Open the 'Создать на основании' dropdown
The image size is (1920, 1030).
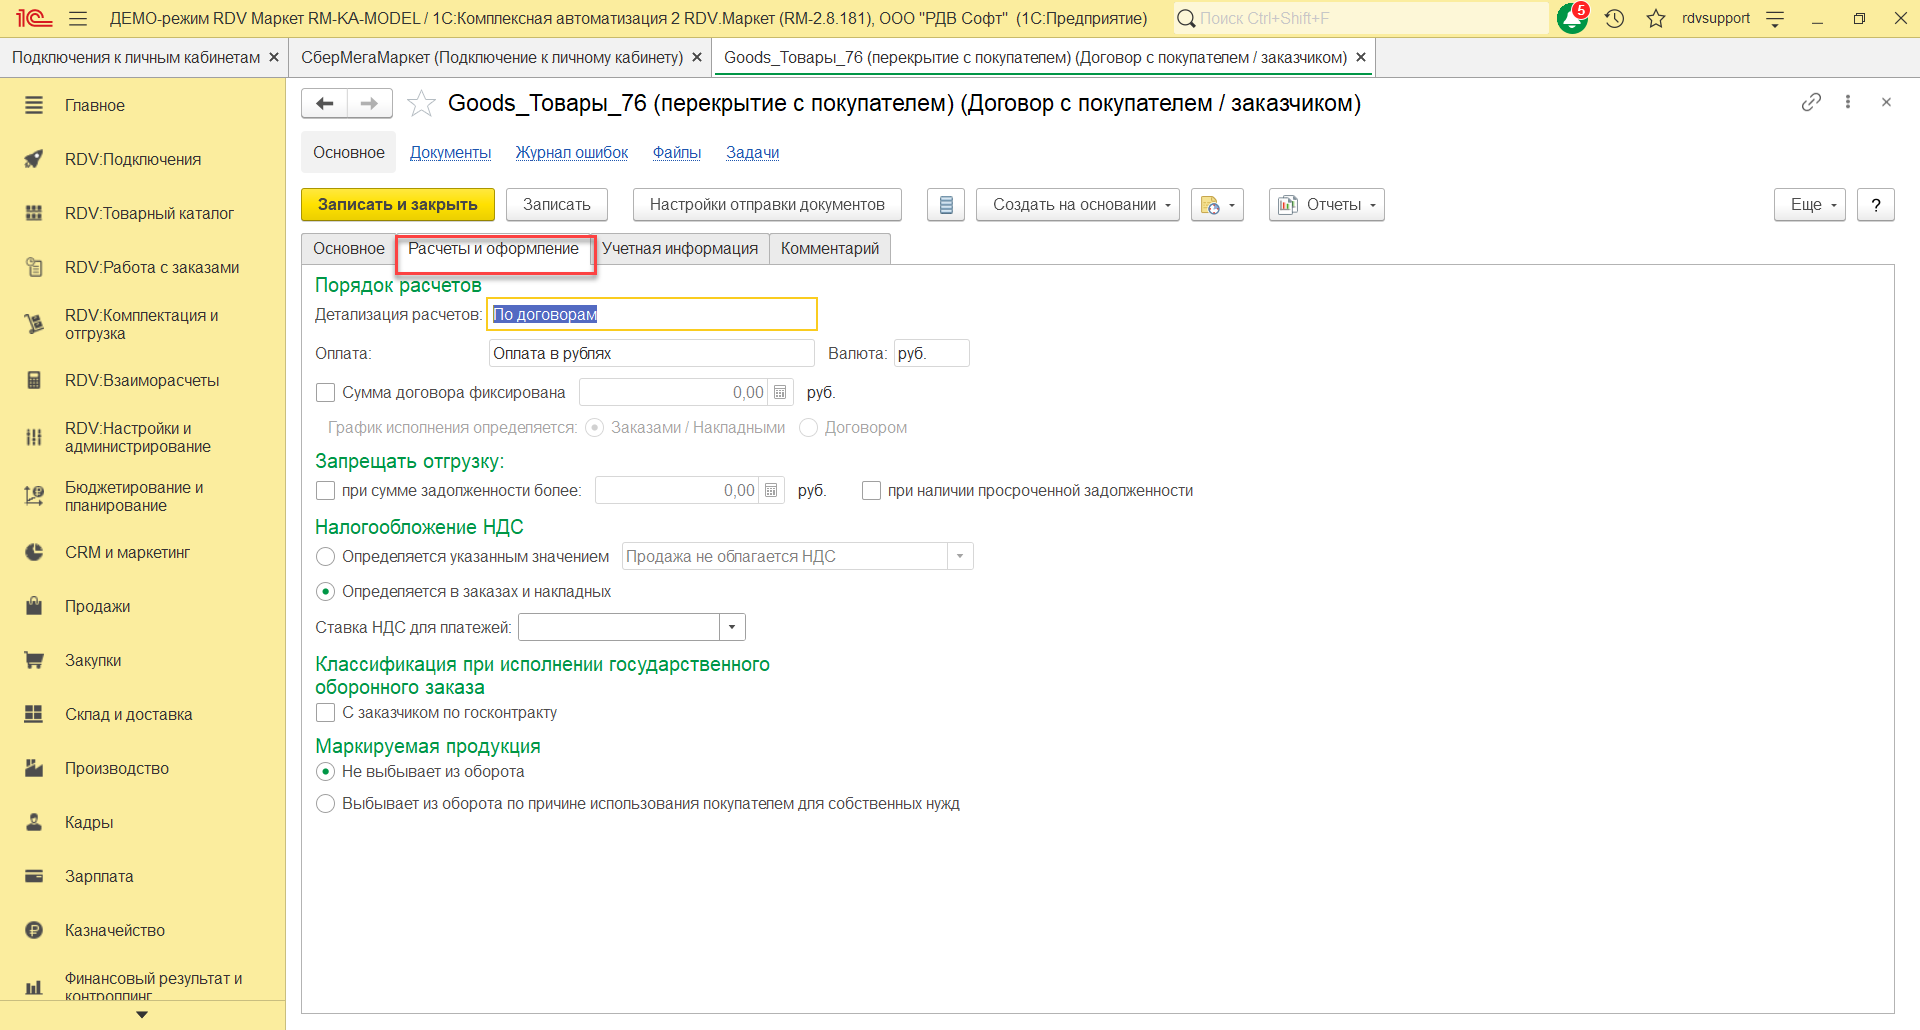[1077, 205]
